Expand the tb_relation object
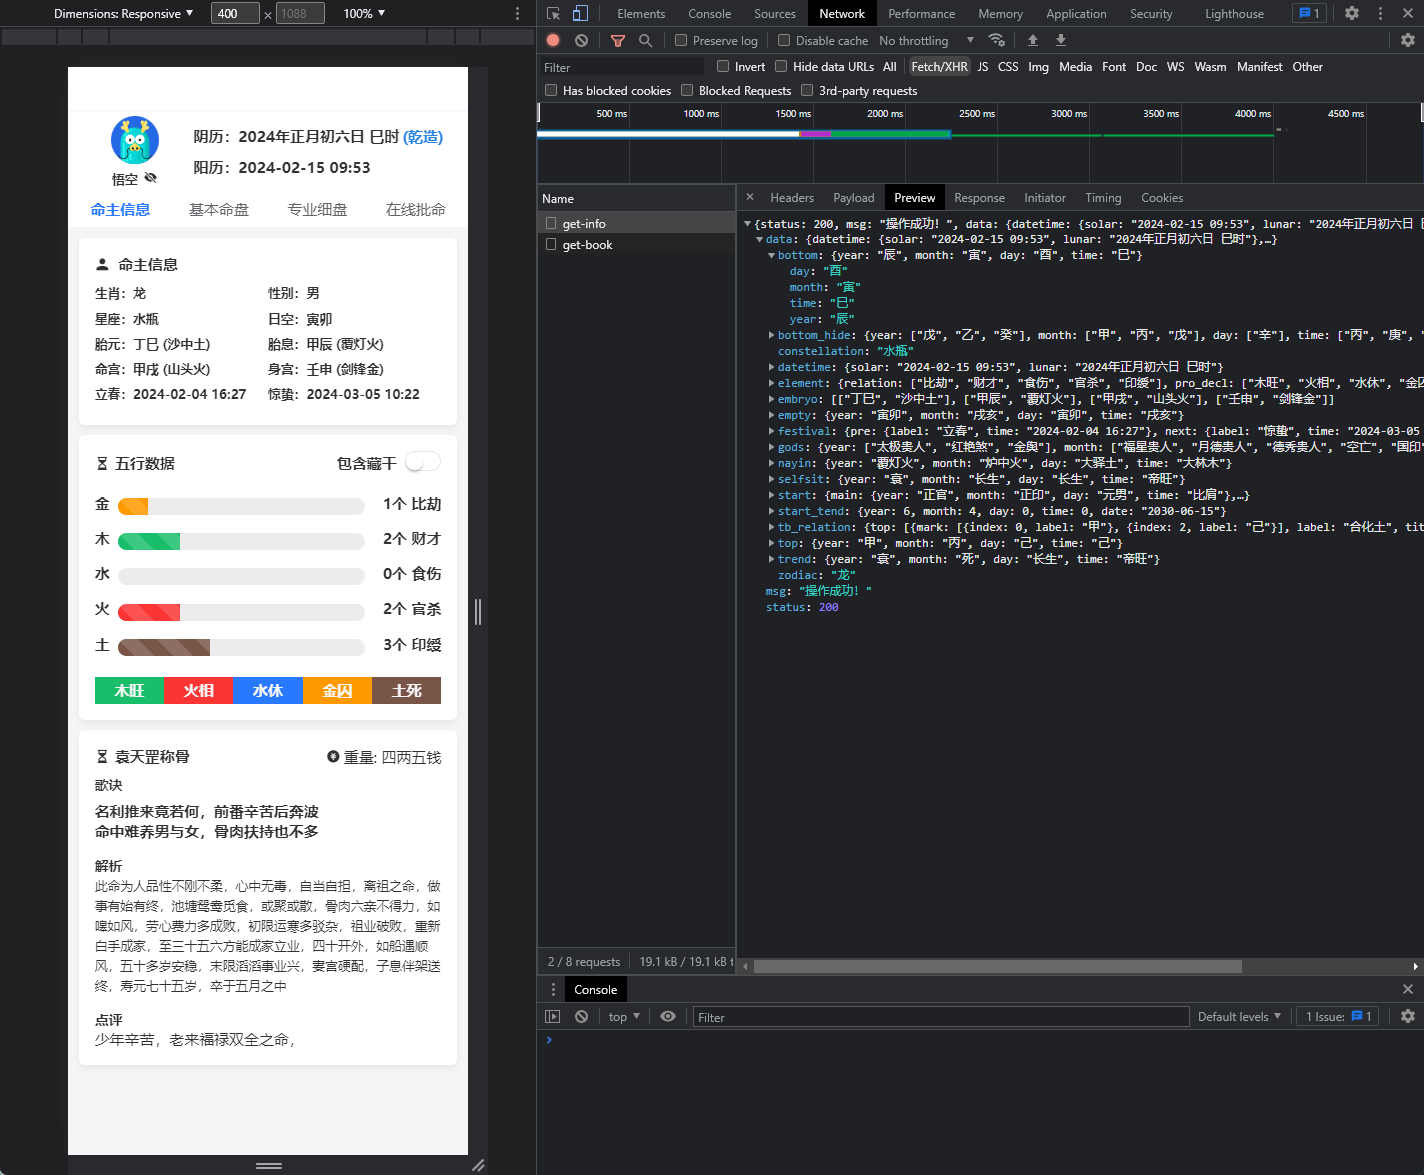The width and height of the screenshot is (1424, 1175). [771, 527]
